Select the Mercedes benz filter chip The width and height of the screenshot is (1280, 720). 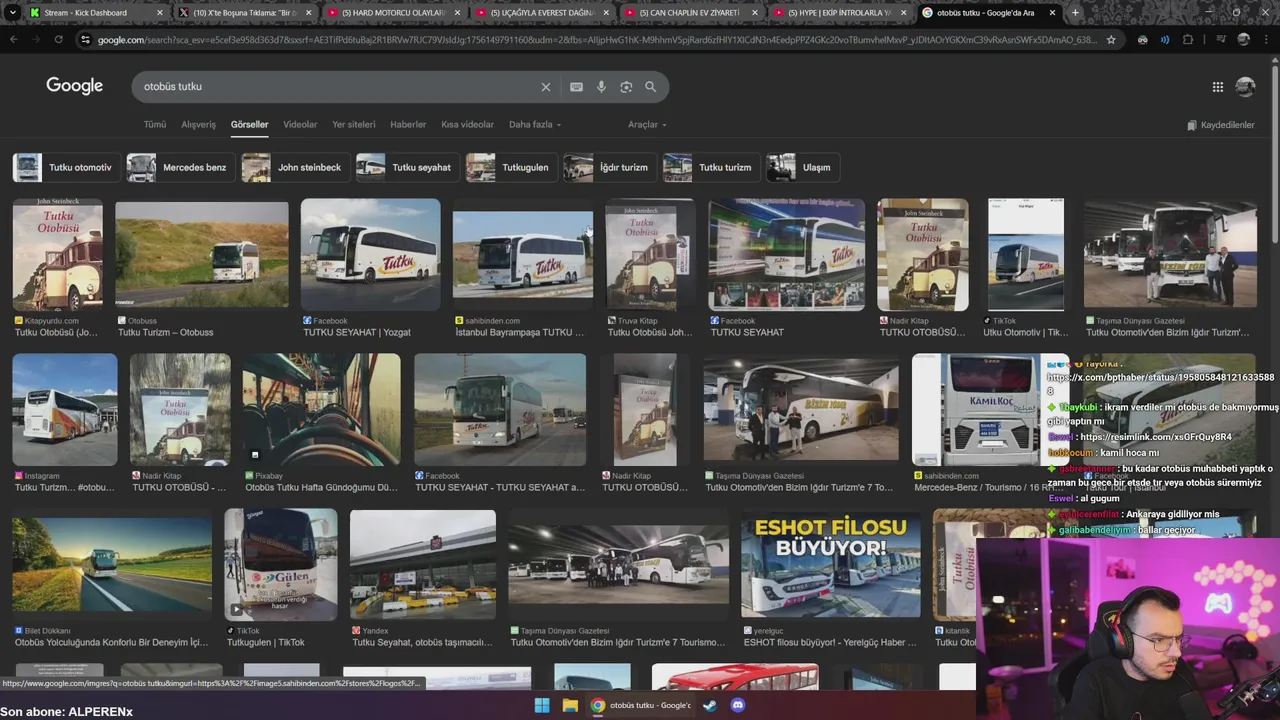(x=180, y=167)
